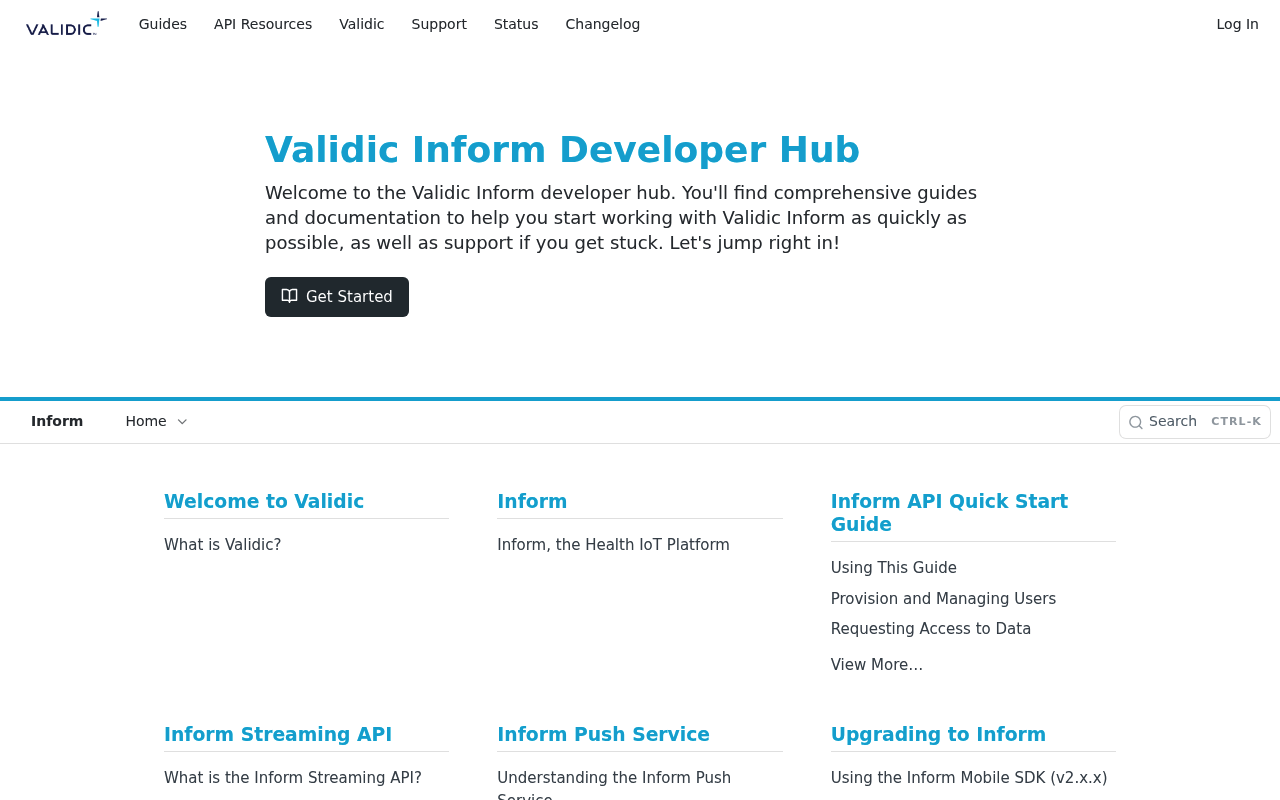Open the Home navigation dropdown
The width and height of the screenshot is (1280, 800).
coord(156,421)
